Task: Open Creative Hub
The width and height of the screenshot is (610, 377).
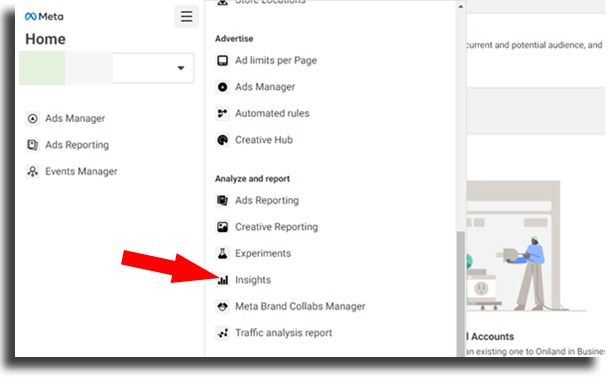Action: click(264, 140)
